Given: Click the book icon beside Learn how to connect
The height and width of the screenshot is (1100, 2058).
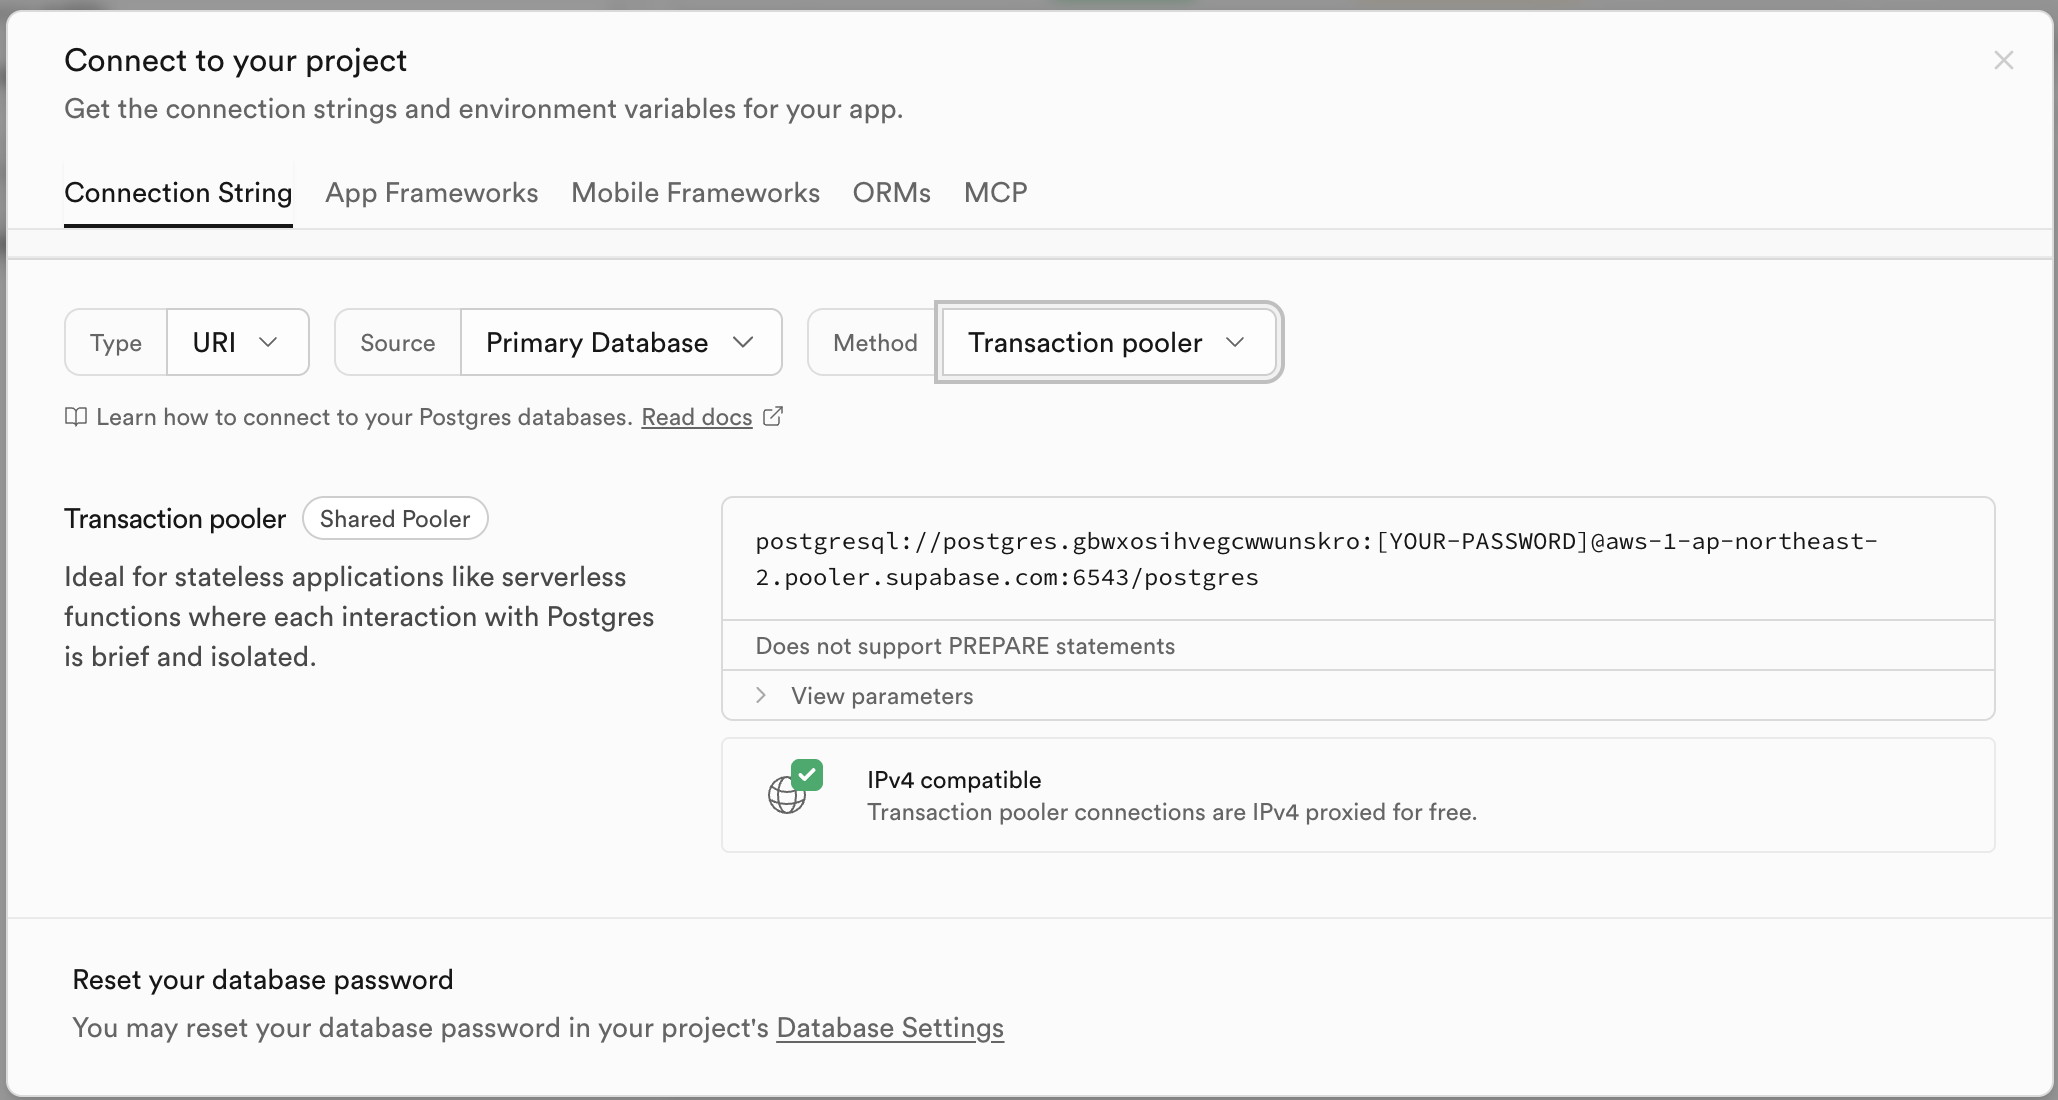Looking at the screenshot, I should tap(76, 417).
